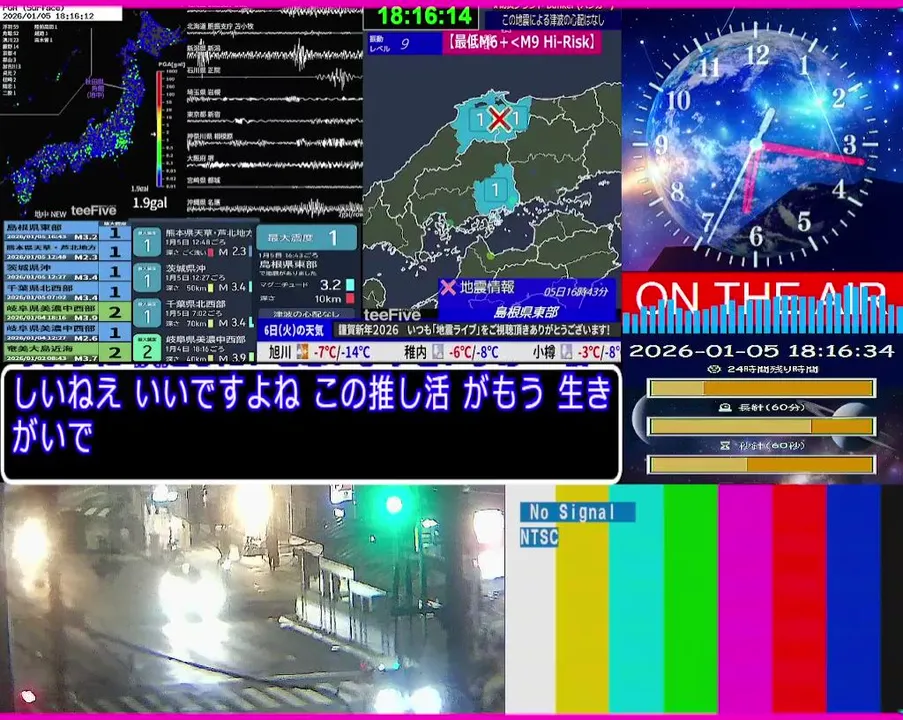Click the lower intensity 1 marker on the map
Screen dimensions: 903x720
coord(495,189)
